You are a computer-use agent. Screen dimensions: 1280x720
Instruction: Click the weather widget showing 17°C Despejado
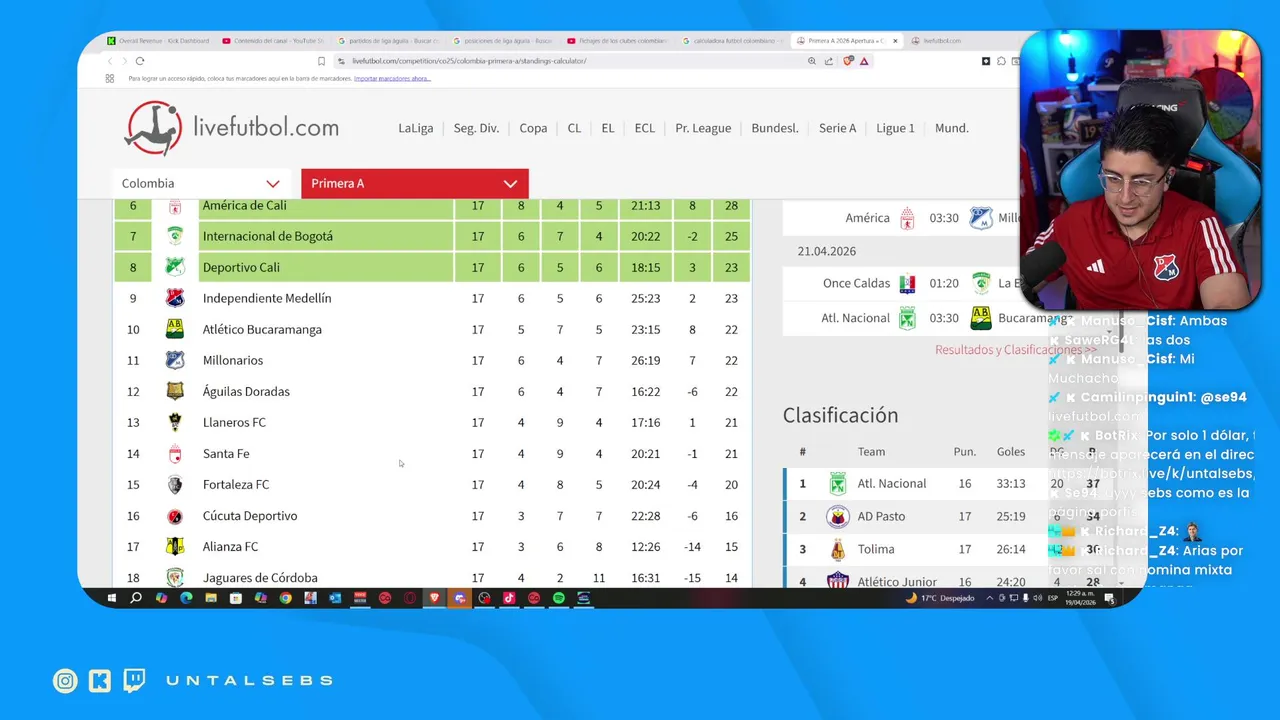(940, 598)
